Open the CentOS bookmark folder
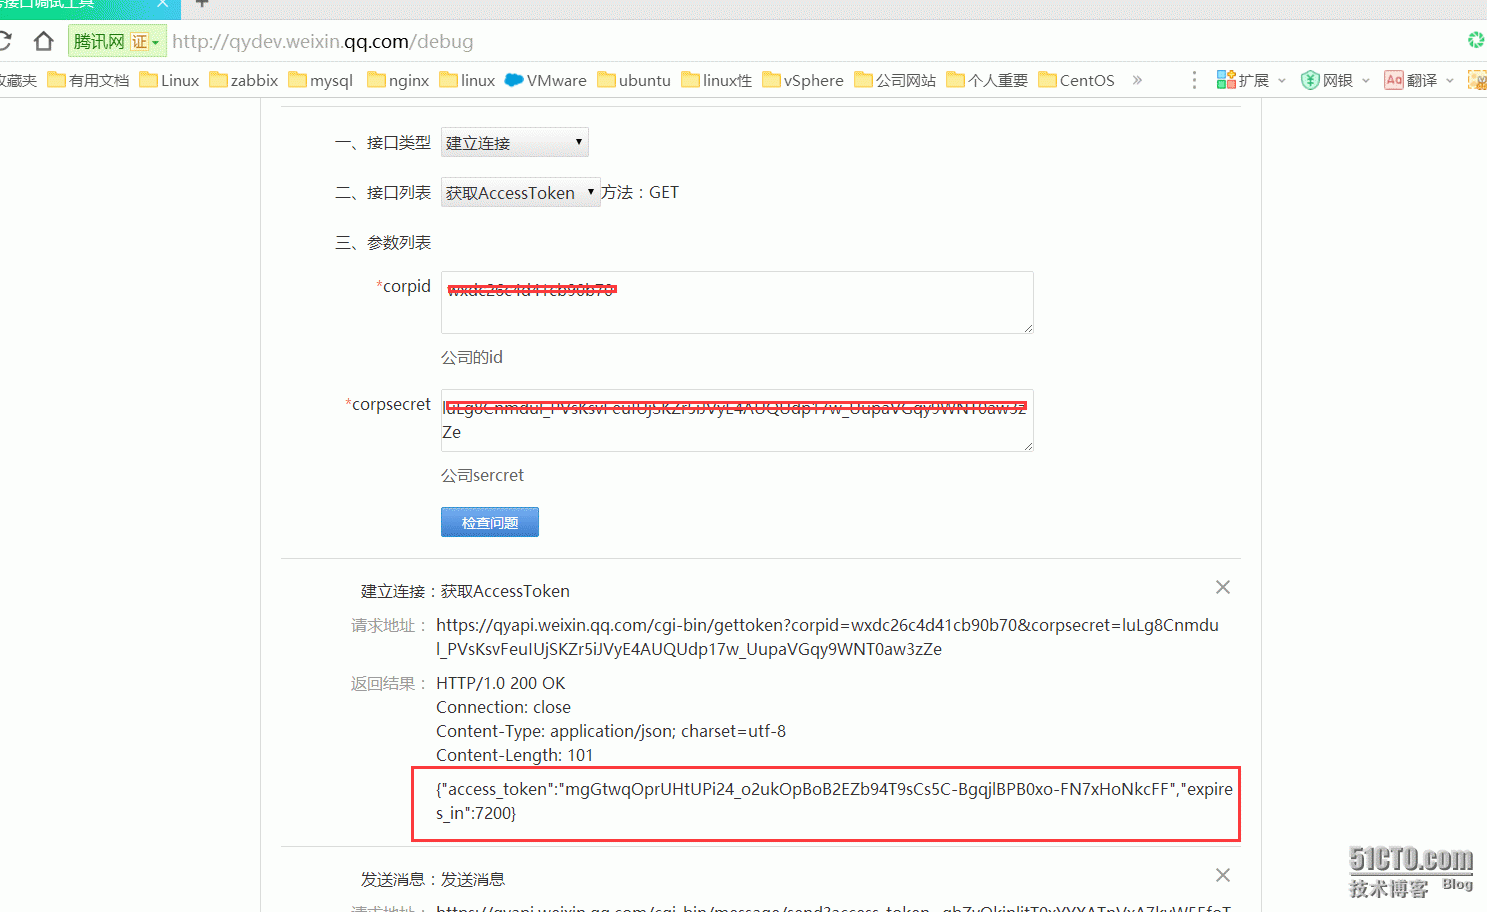The height and width of the screenshot is (912, 1487). coord(1076,80)
